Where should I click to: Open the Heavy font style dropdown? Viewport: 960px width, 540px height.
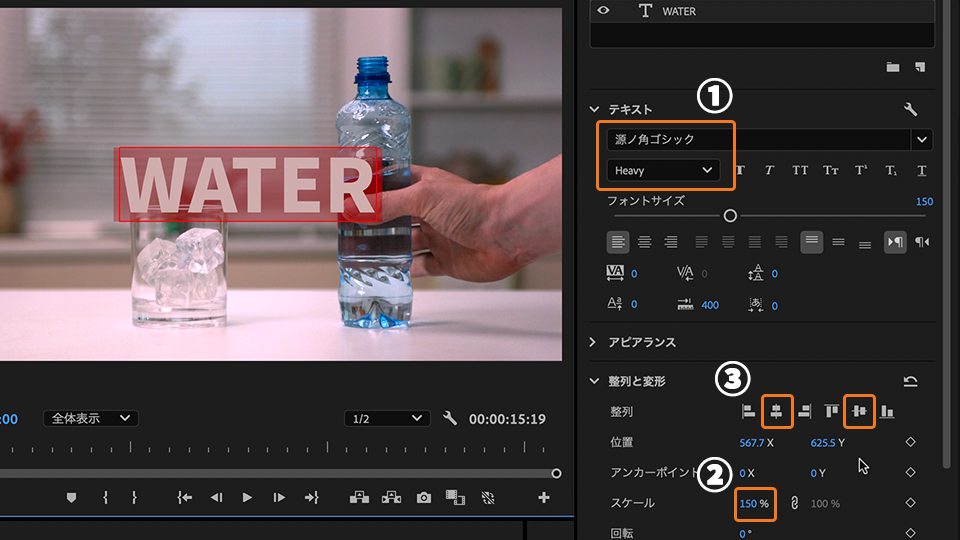click(663, 170)
